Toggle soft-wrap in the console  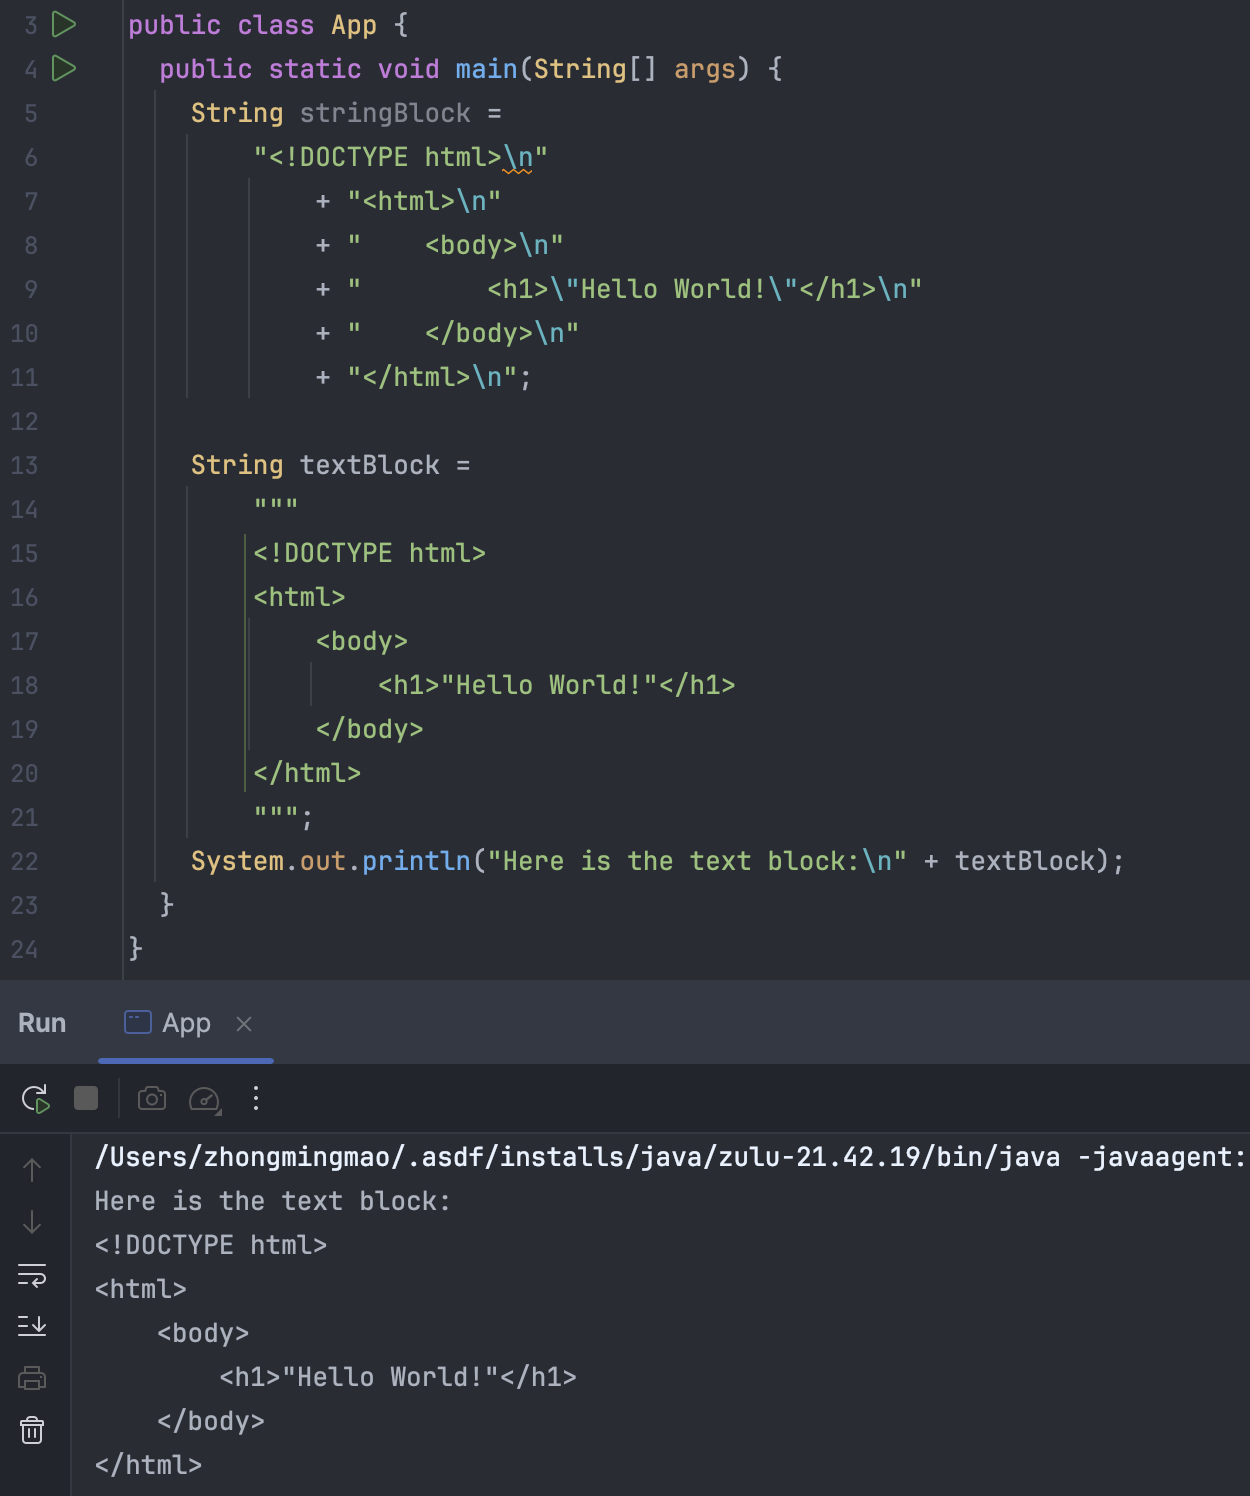tap(32, 1275)
